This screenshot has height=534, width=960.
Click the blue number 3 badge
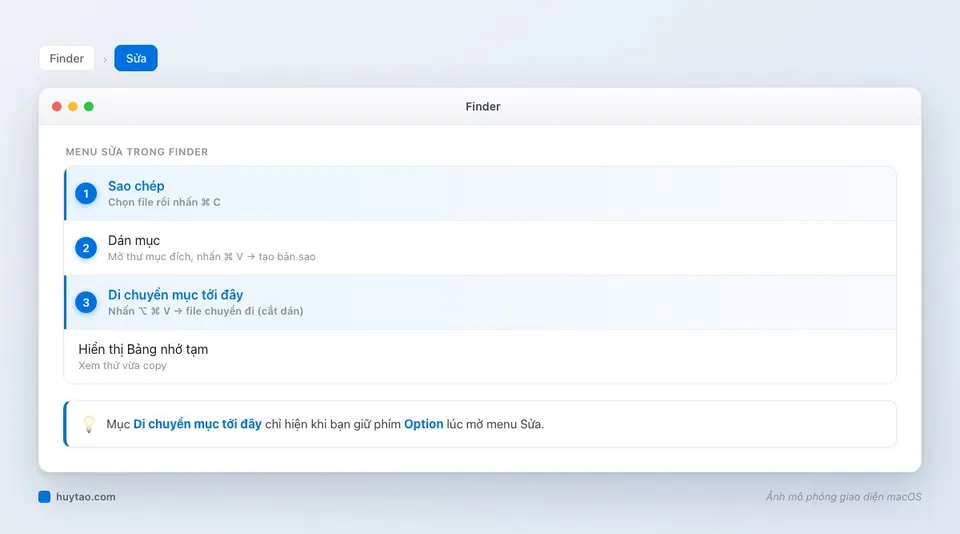point(86,303)
